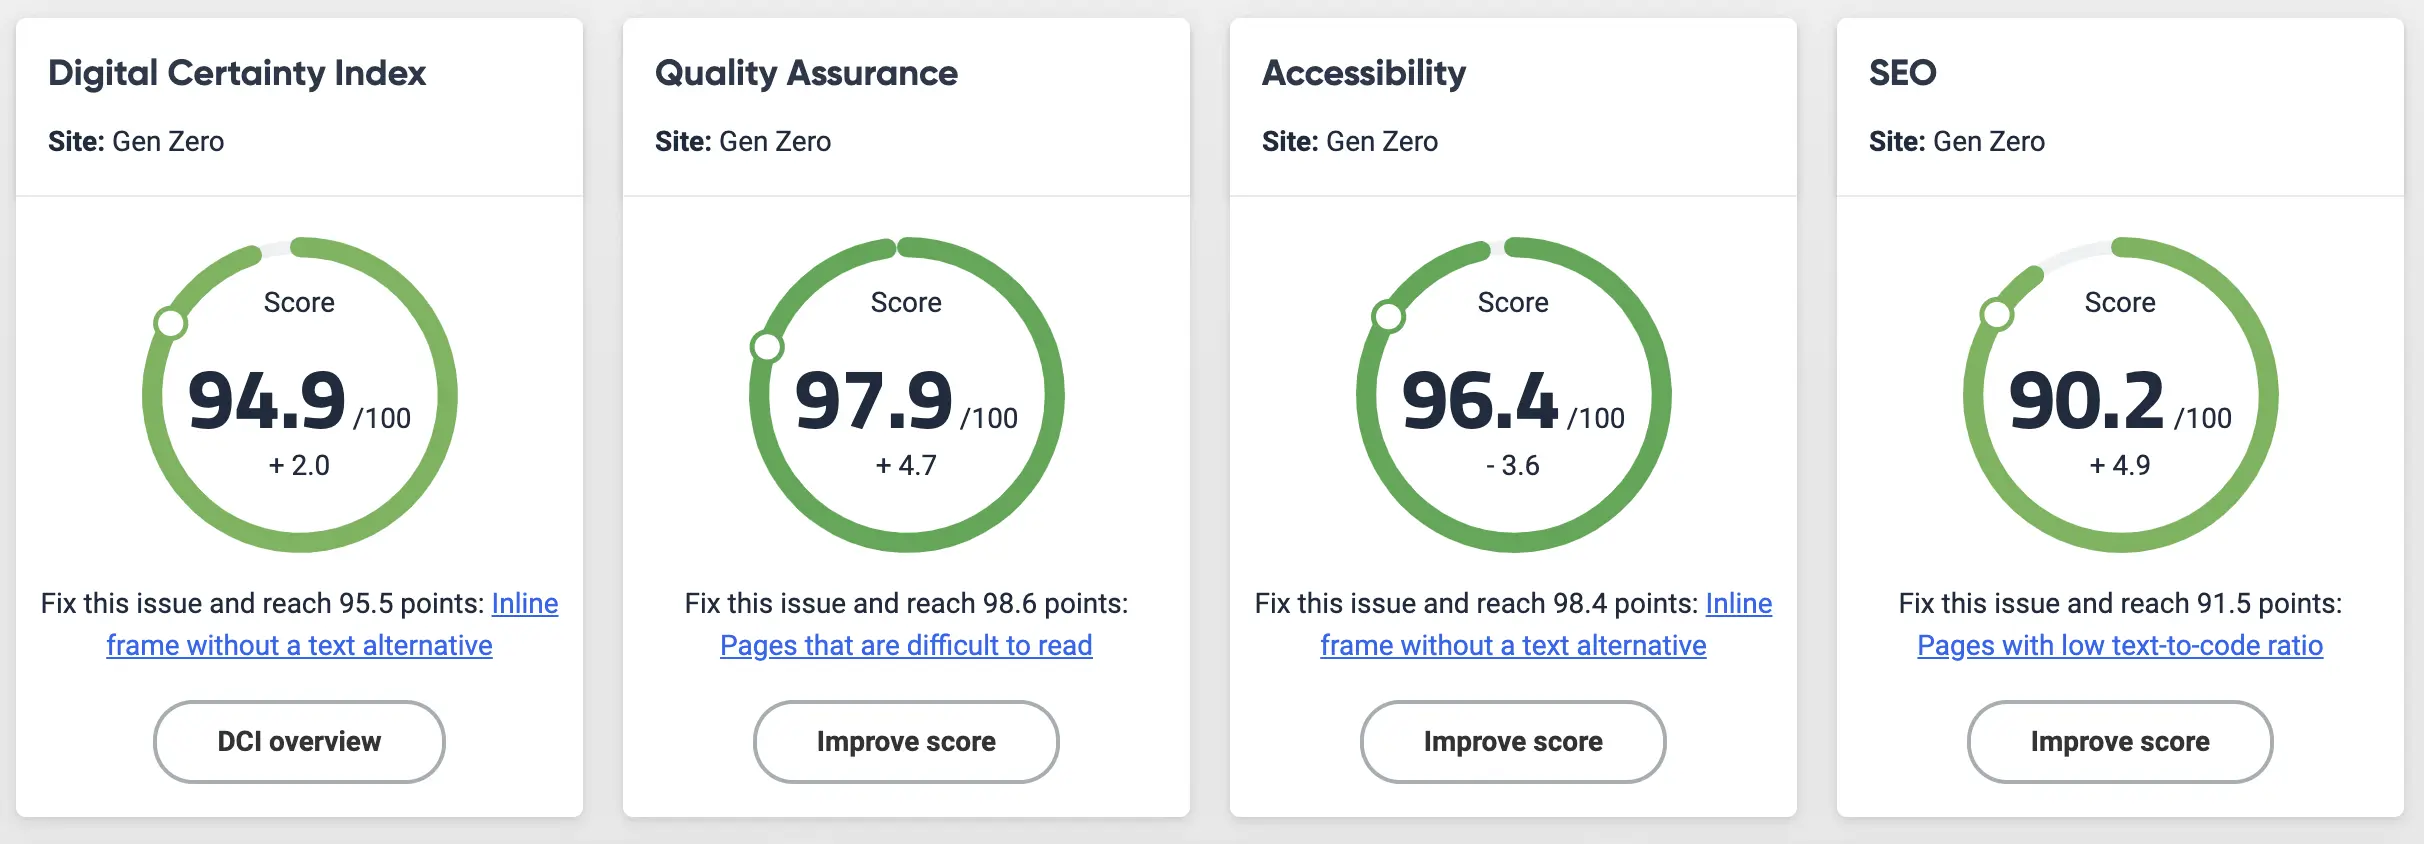Click the 97.9 score value
The image size is (2424, 844).
(874, 401)
